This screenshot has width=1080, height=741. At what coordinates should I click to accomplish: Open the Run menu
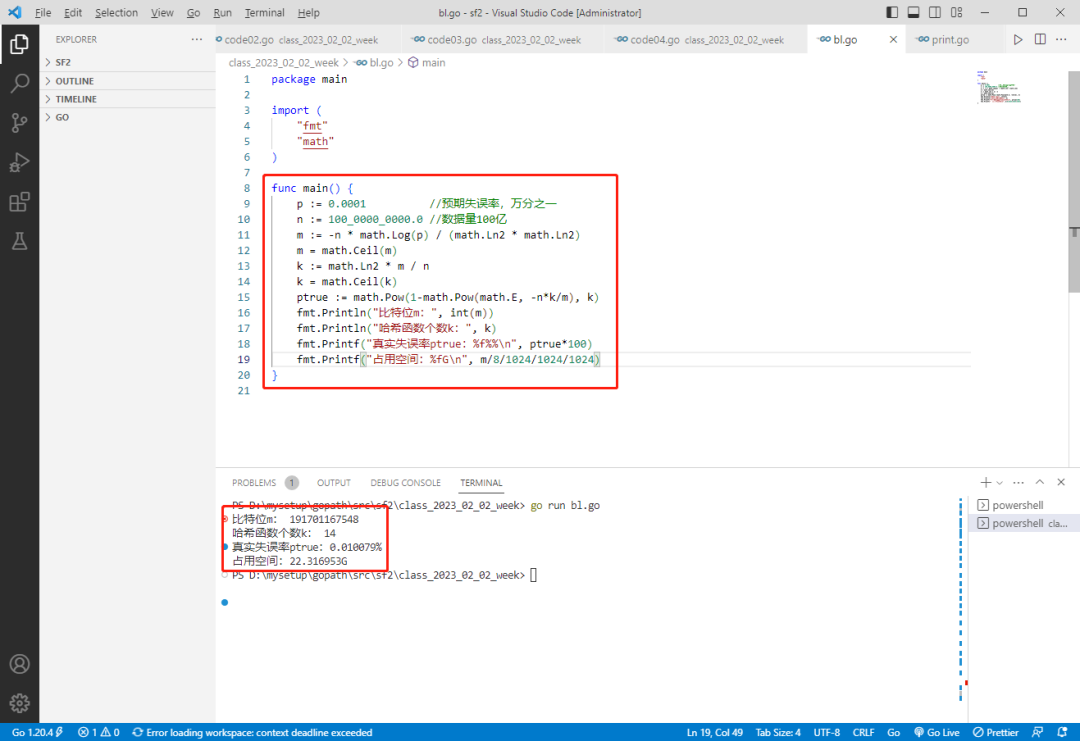point(222,12)
